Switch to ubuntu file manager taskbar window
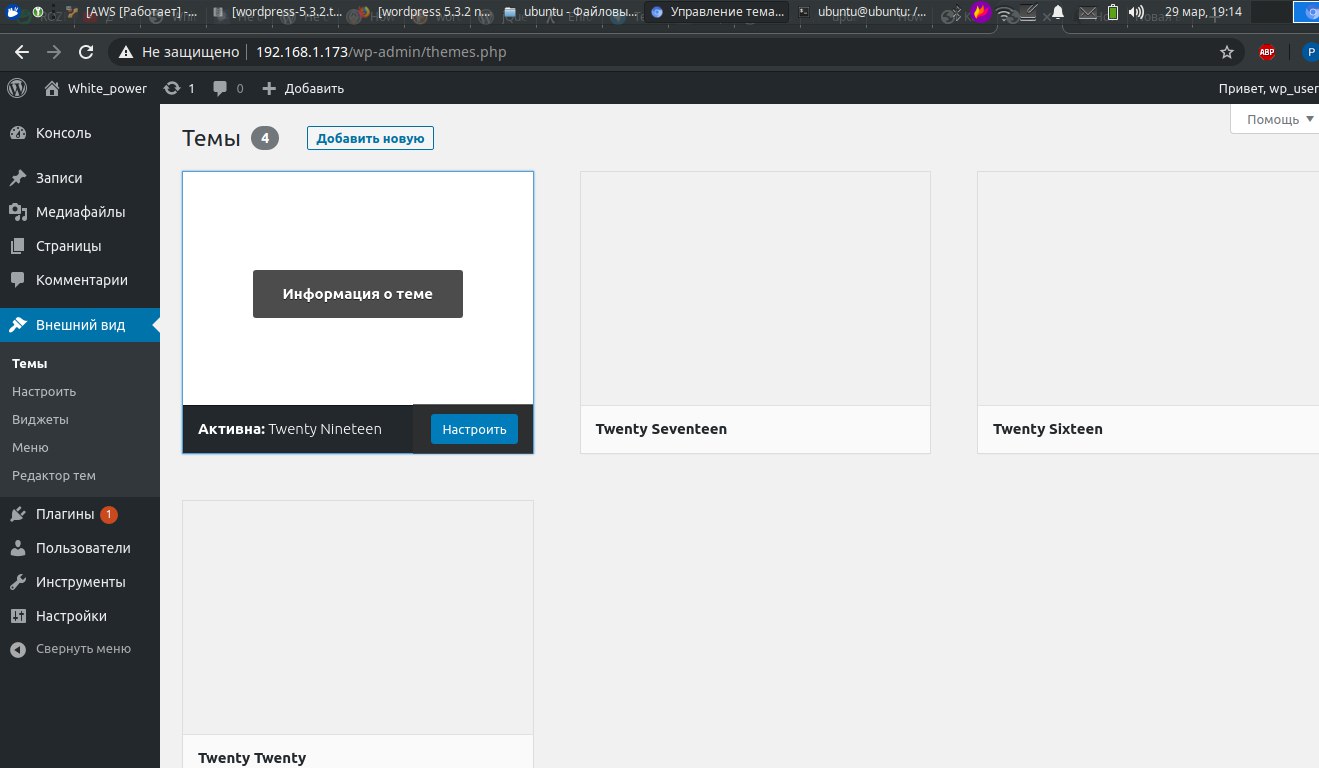The height and width of the screenshot is (768, 1319). tap(570, 13)
